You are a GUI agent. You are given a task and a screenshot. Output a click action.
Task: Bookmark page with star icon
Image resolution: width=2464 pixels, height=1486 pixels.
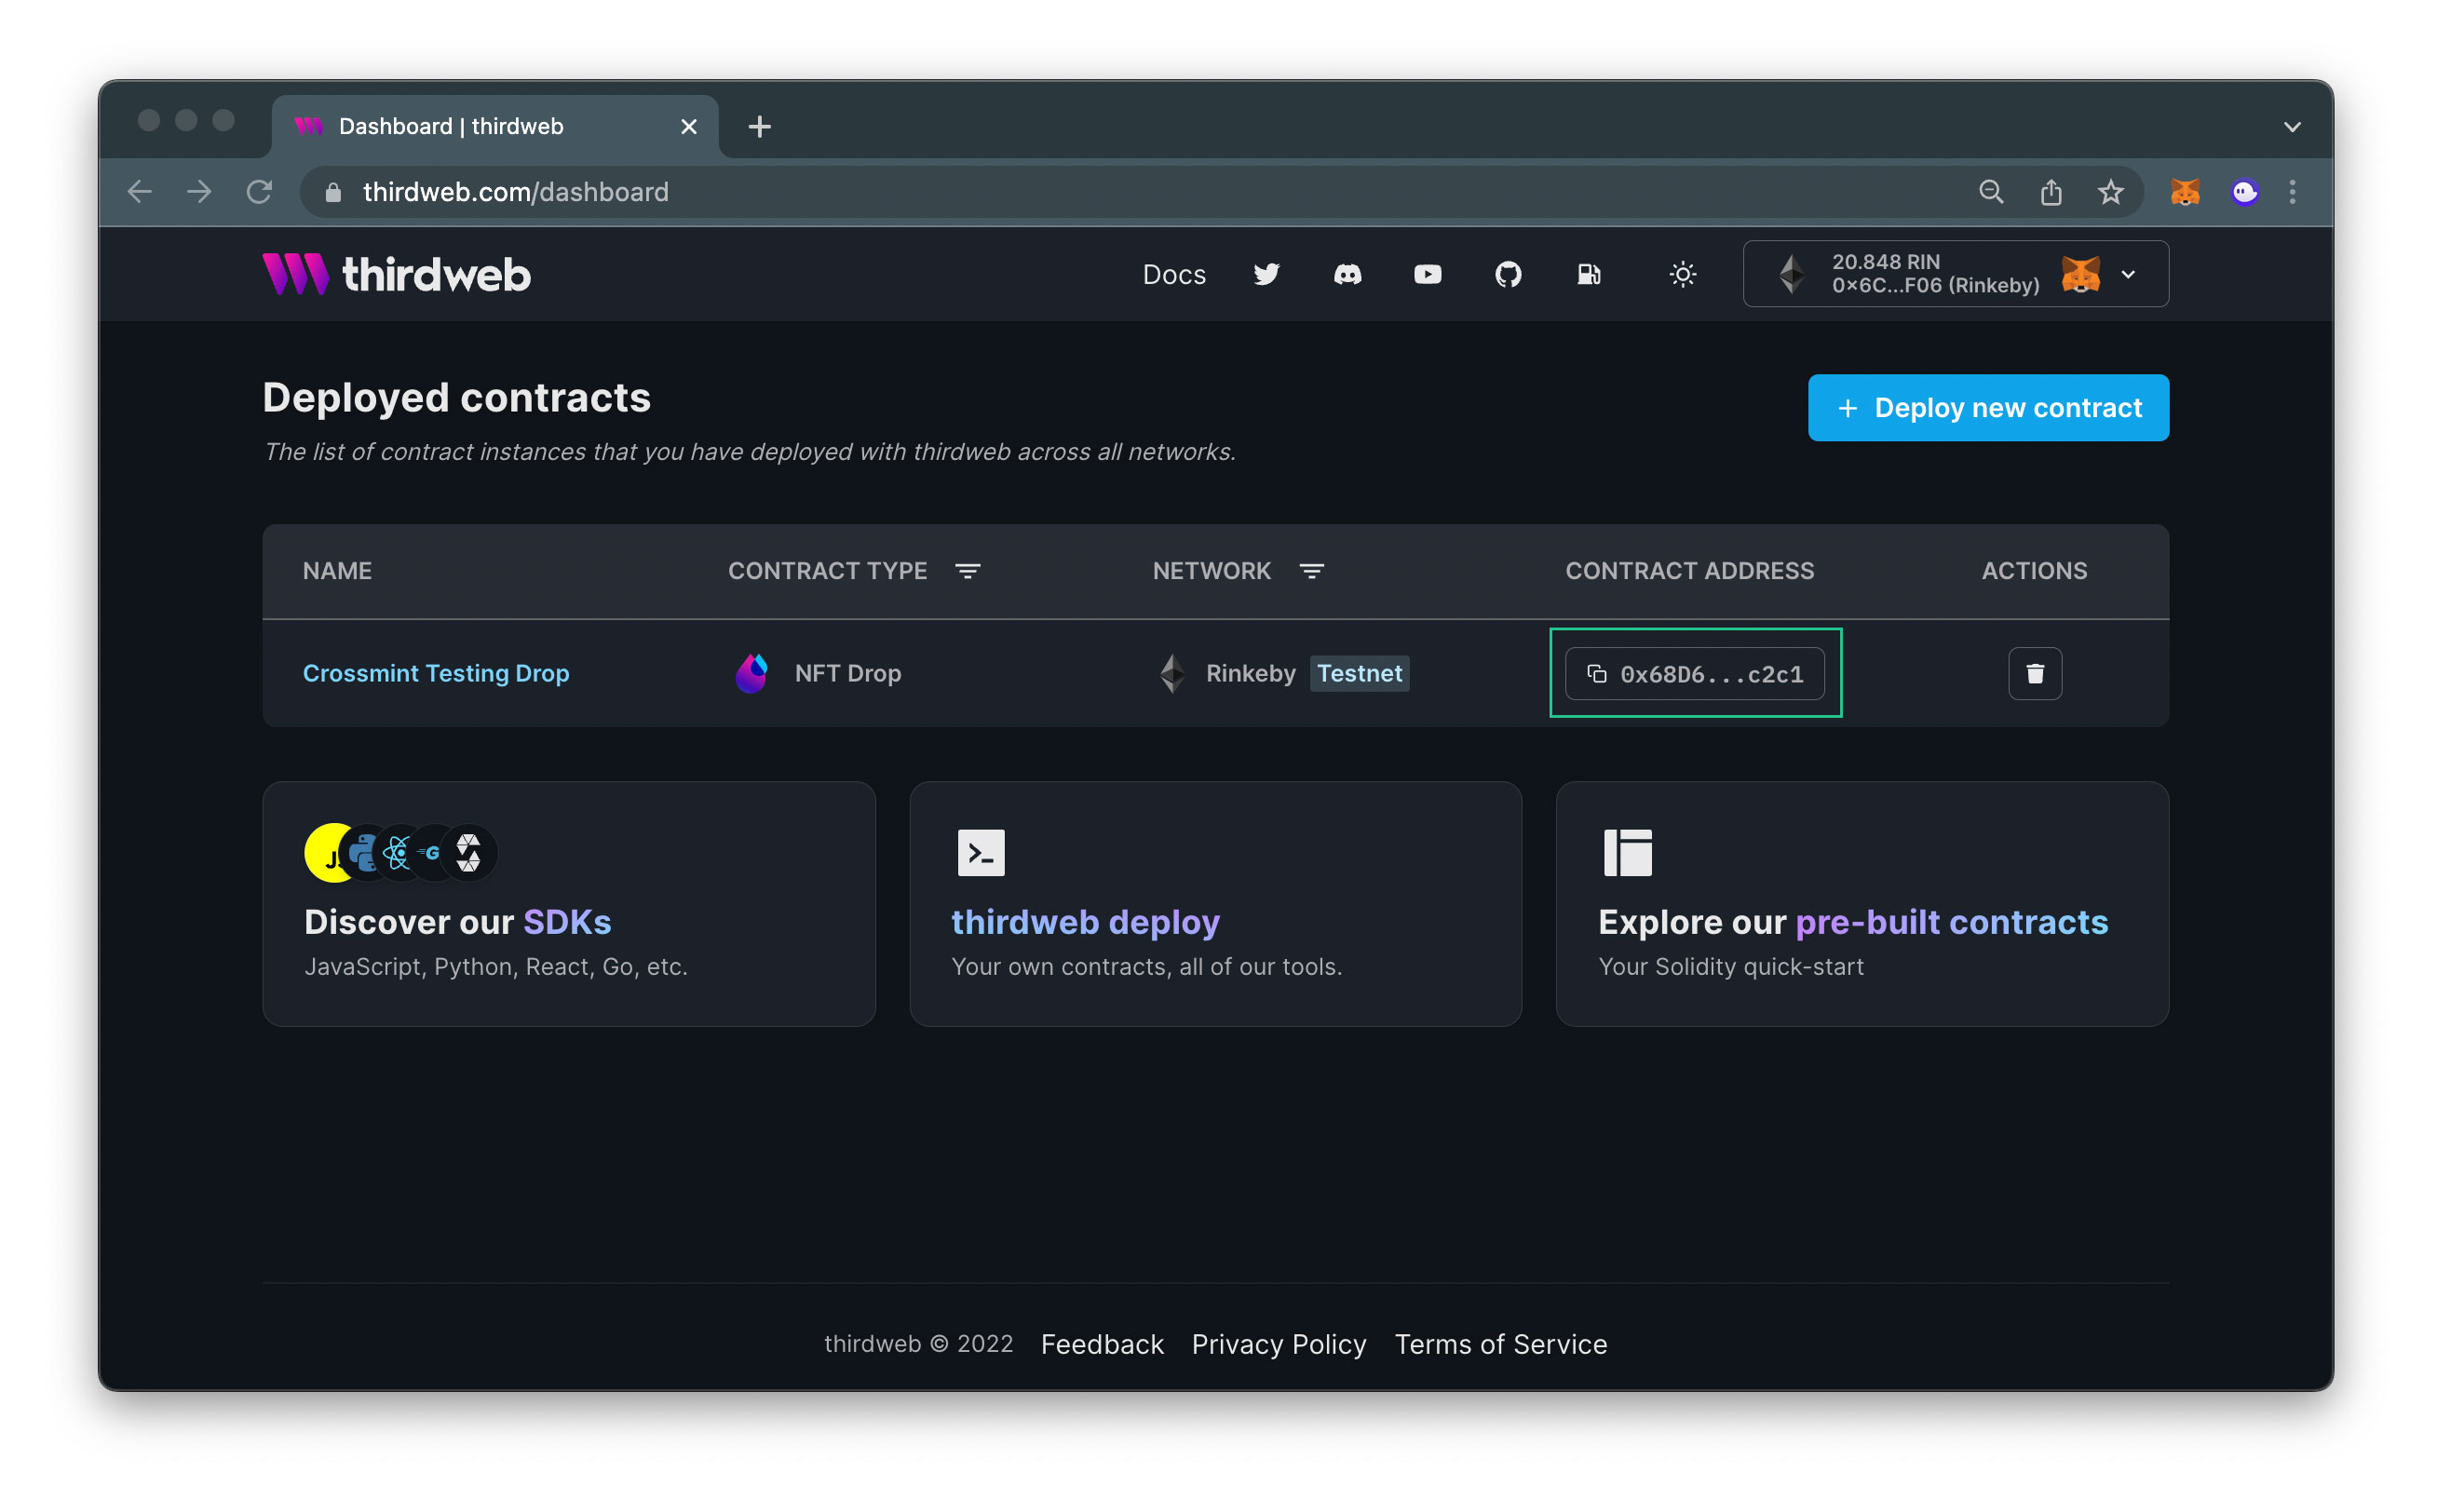(x=2110, y=191)
